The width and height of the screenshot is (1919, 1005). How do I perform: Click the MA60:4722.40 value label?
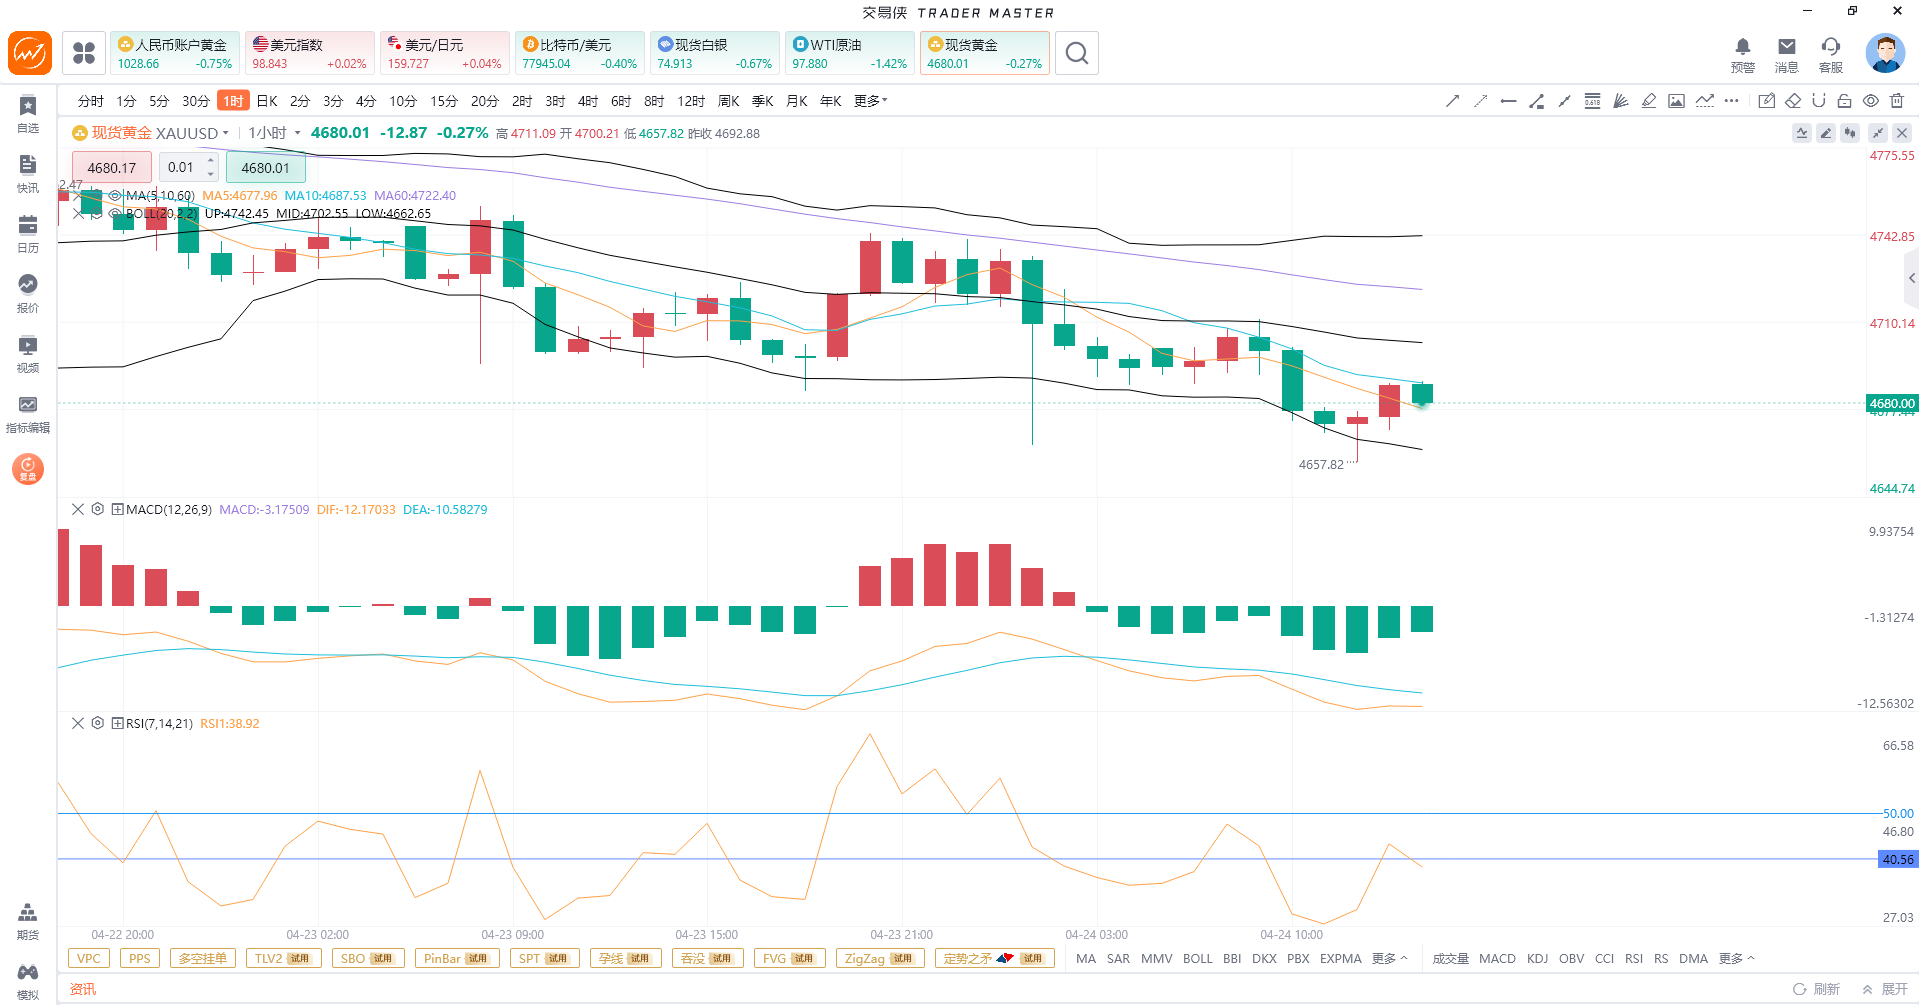(415, 195)
